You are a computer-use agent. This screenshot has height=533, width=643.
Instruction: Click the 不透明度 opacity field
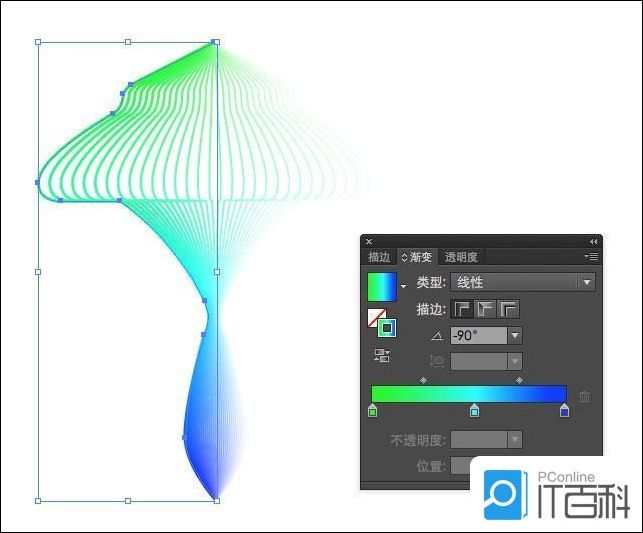(479, 440)
